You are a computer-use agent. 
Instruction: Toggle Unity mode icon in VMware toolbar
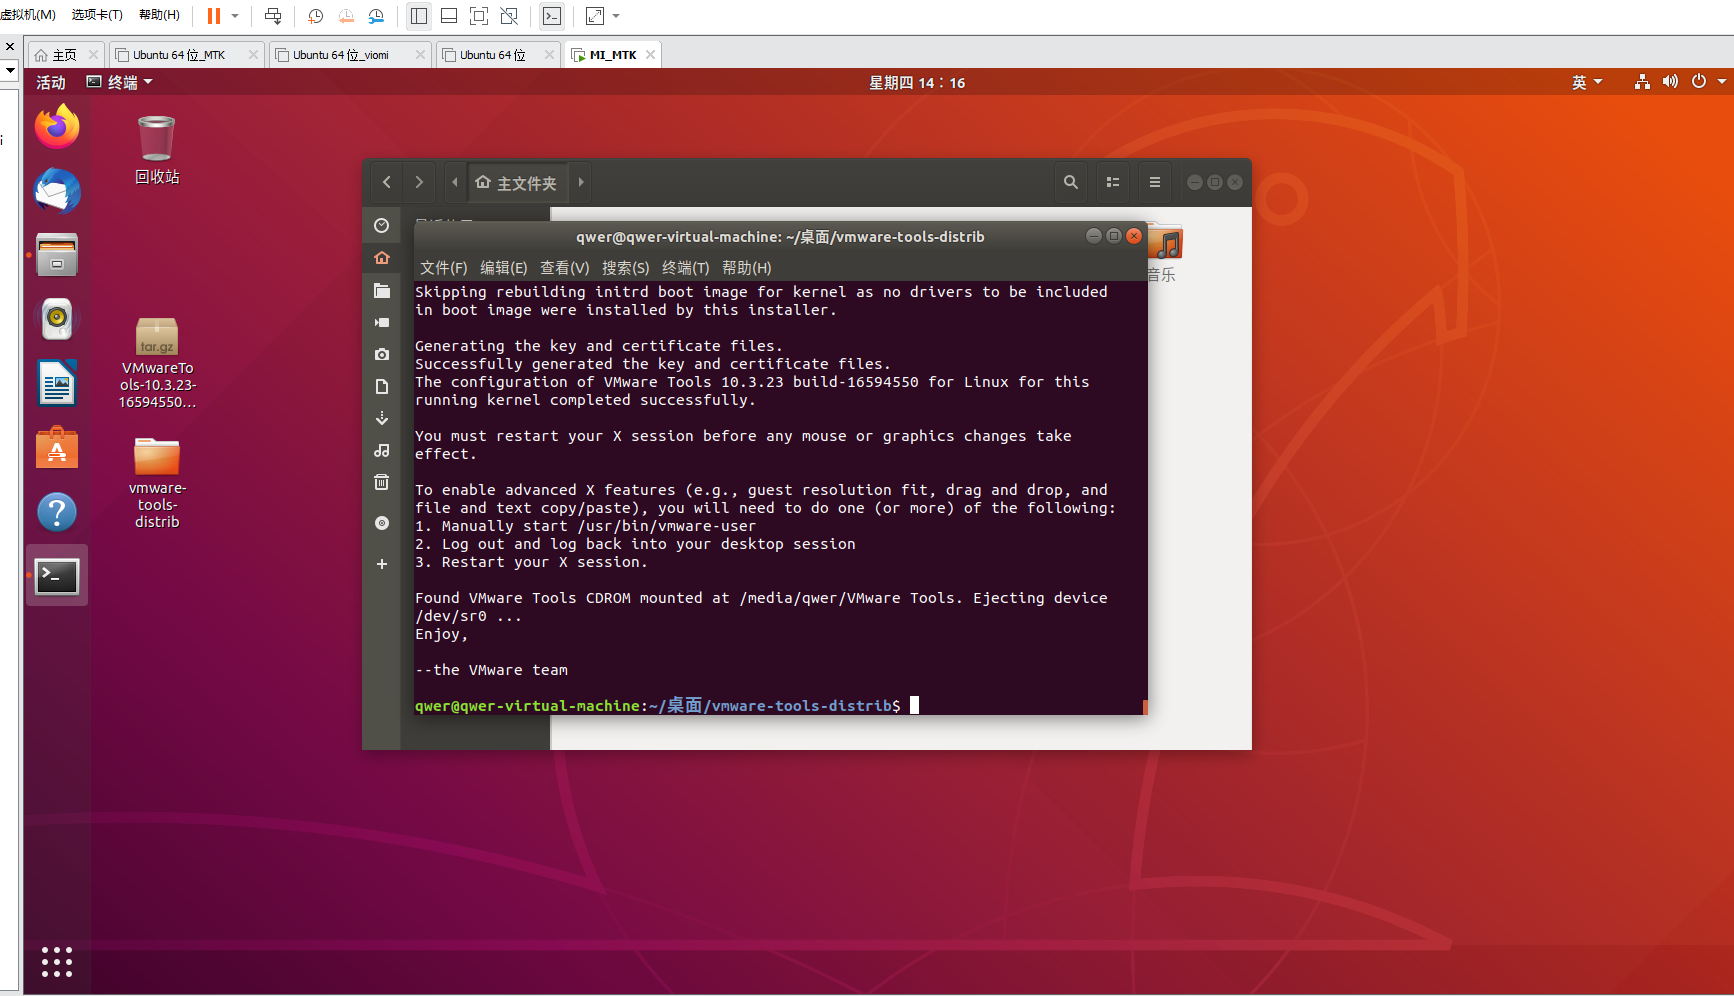click(509, 16)
